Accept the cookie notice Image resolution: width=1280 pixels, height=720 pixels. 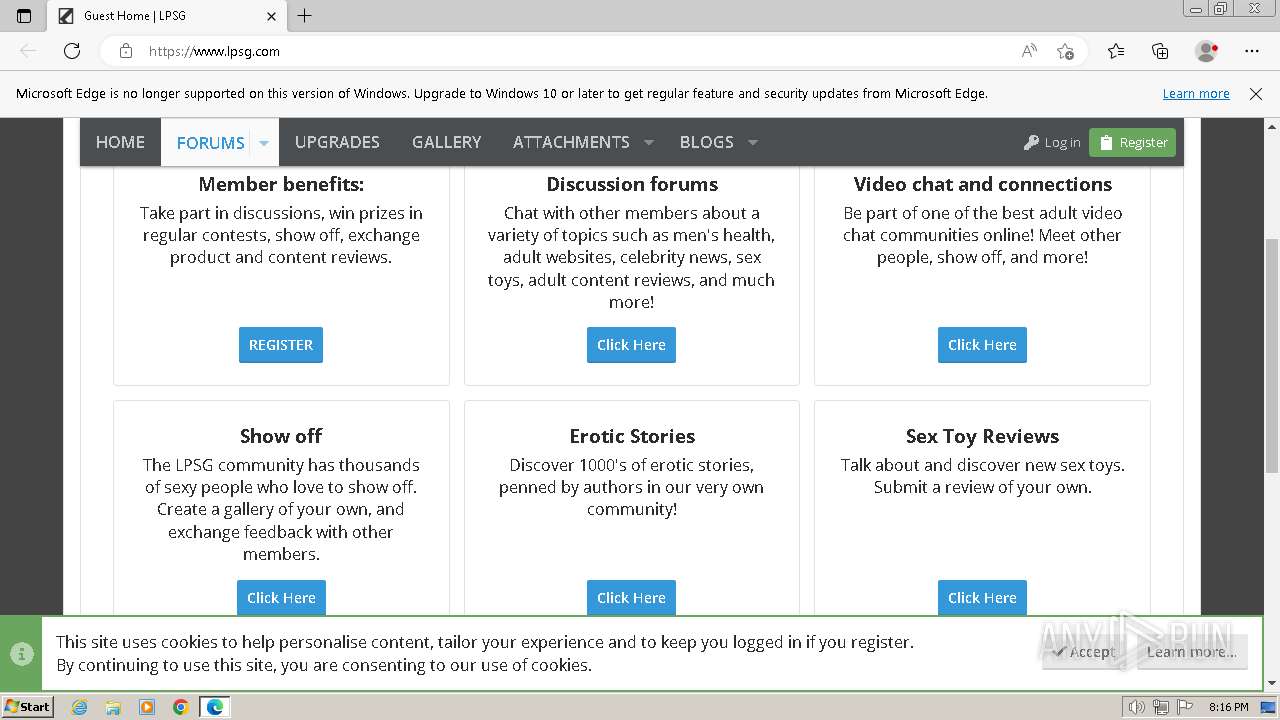pos(1084,652)
